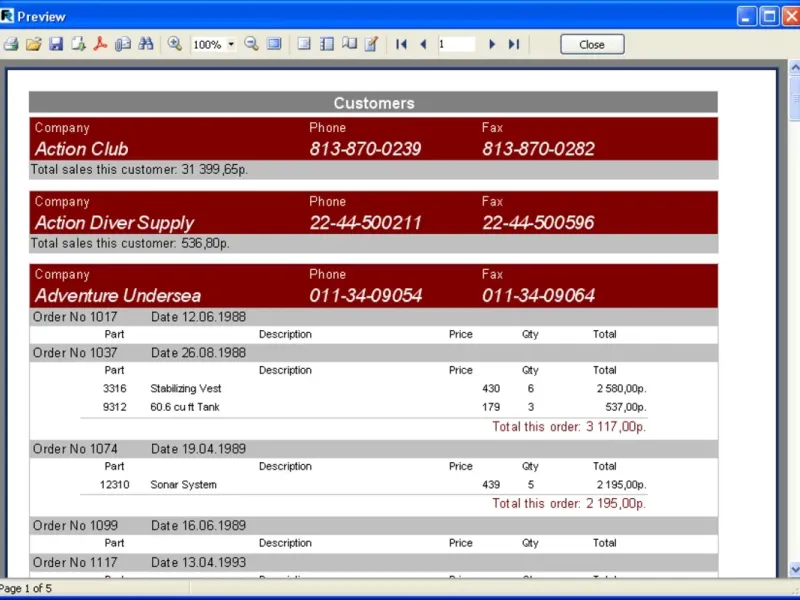Click the Edit page icon
Image resolution: width=800 pixels, height=600 pixels.
pos(371,44)
